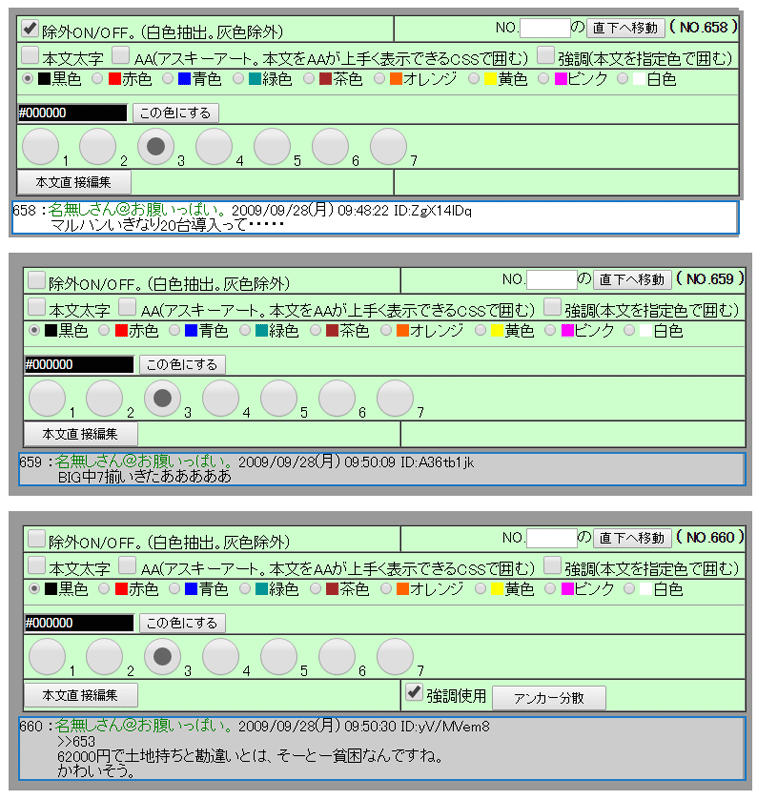Select 緑色 radio button in post 659 panel
The image size is (757, 800).
(246, 330)
